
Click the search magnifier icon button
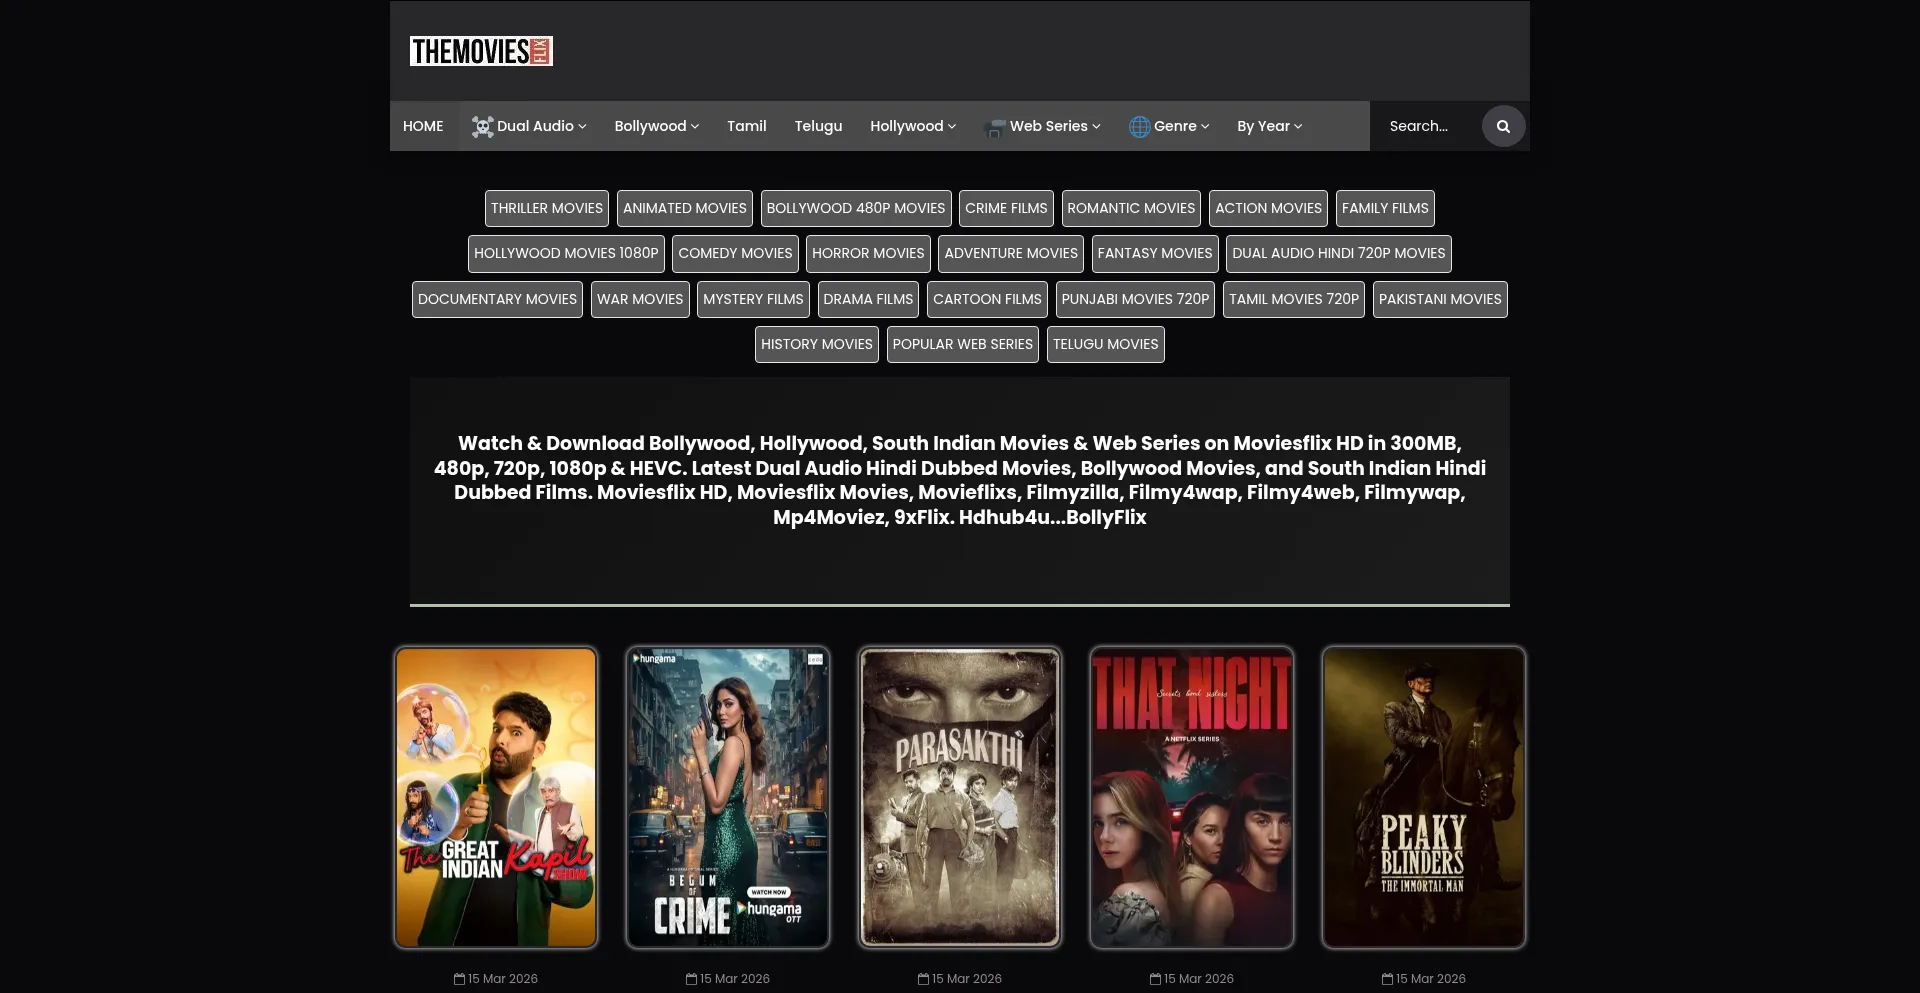pos(1503,126)
